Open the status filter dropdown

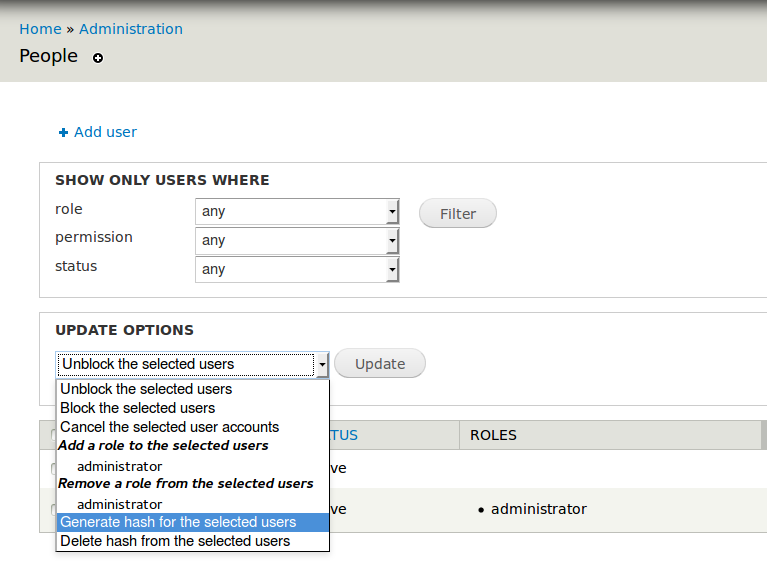[x=297, y=270]
